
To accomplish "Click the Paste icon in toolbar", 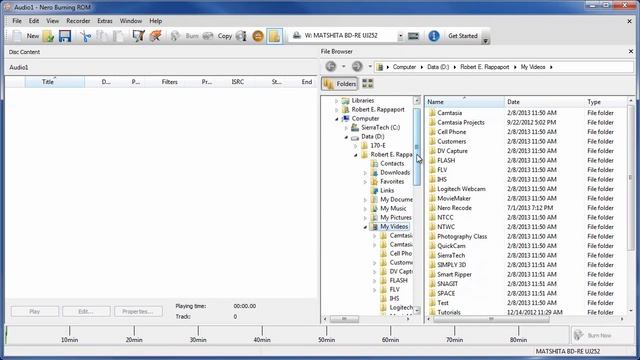I will click(x=118, y=36).
